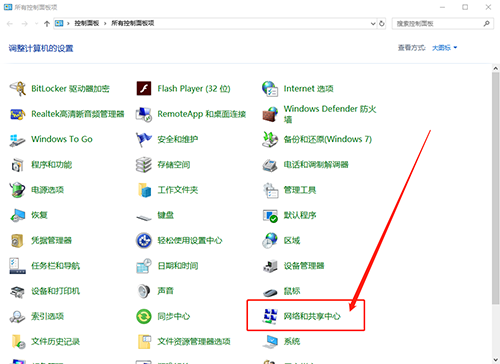Click the vertical scrollbar down arrow
This screenshot has height=364, width=500.
[496, 360]
